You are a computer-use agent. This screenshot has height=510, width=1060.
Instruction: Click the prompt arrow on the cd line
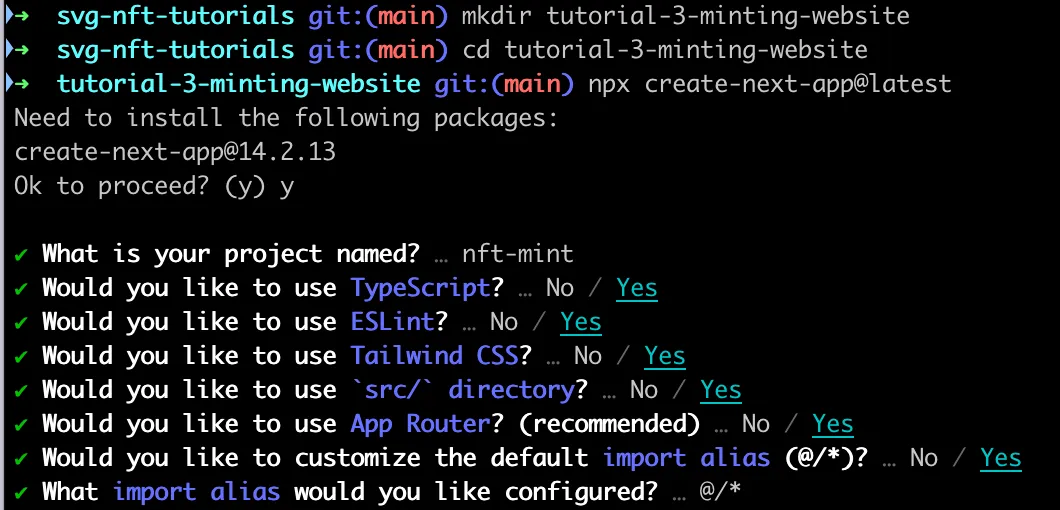[21, 49]
